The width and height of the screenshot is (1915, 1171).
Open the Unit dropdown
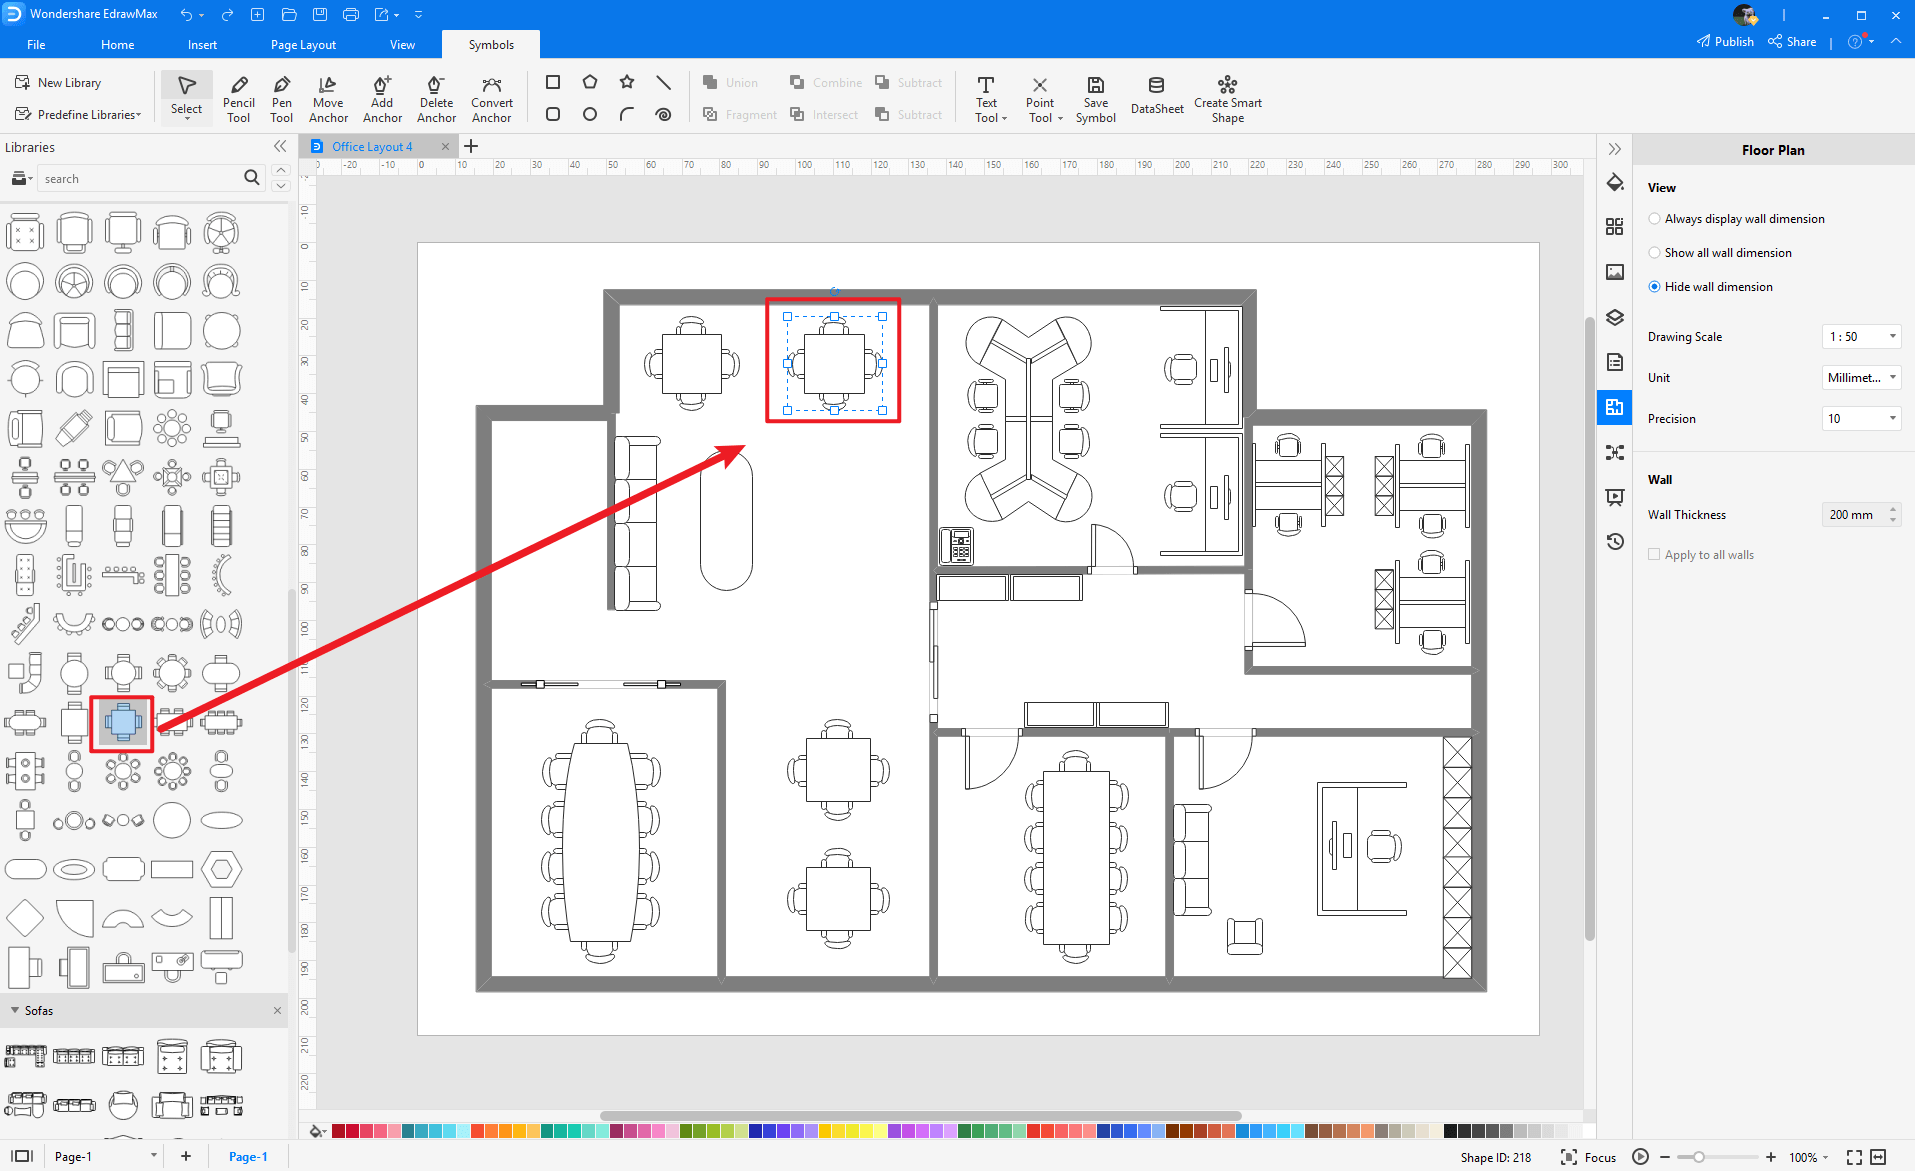1861,378
